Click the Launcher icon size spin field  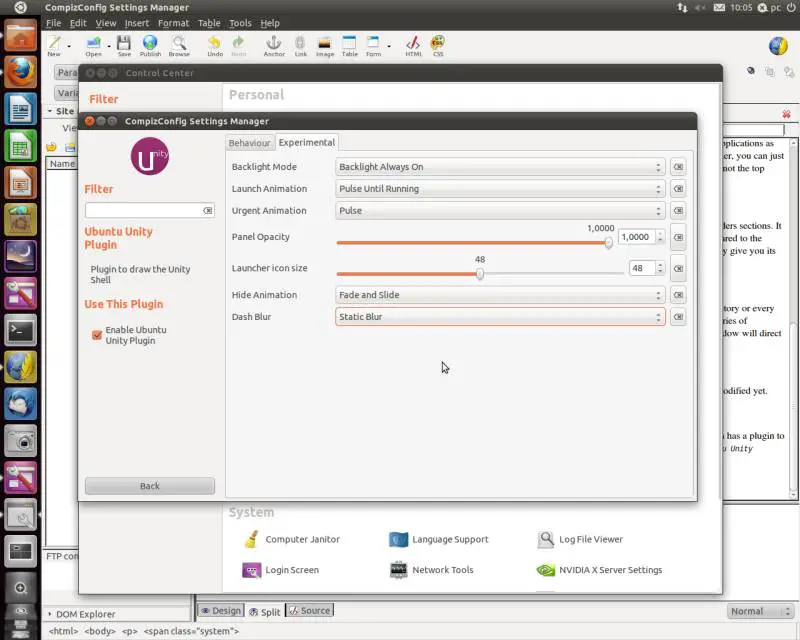642,268
